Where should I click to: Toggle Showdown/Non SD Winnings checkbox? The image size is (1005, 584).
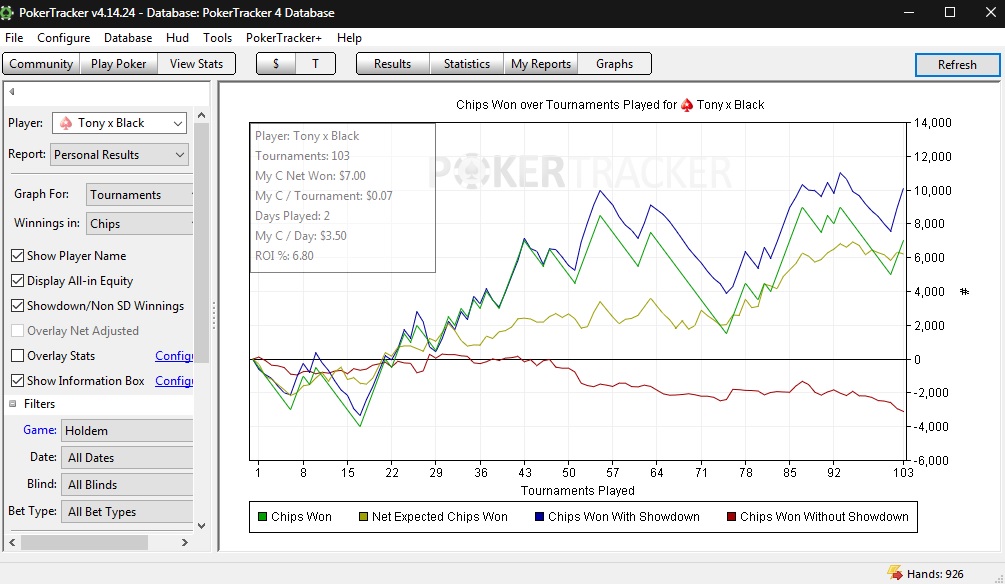point(18,306)
